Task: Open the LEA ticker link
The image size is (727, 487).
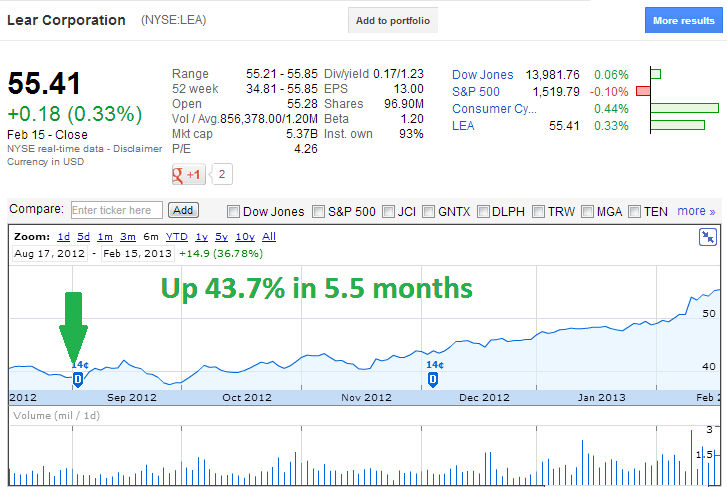Action: 463,126
